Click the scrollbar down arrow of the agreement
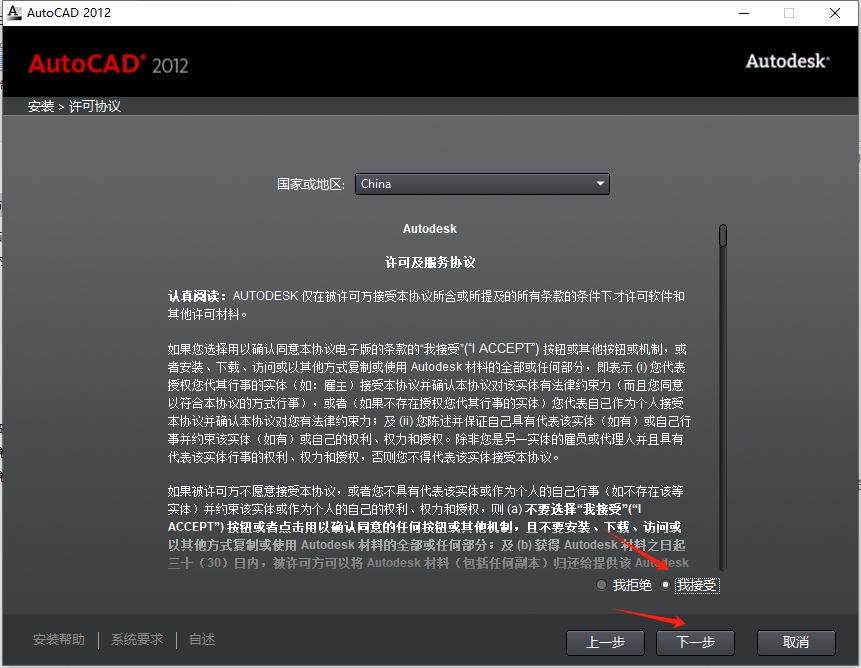This screenshot has height=668, width=861. [721, 568]
